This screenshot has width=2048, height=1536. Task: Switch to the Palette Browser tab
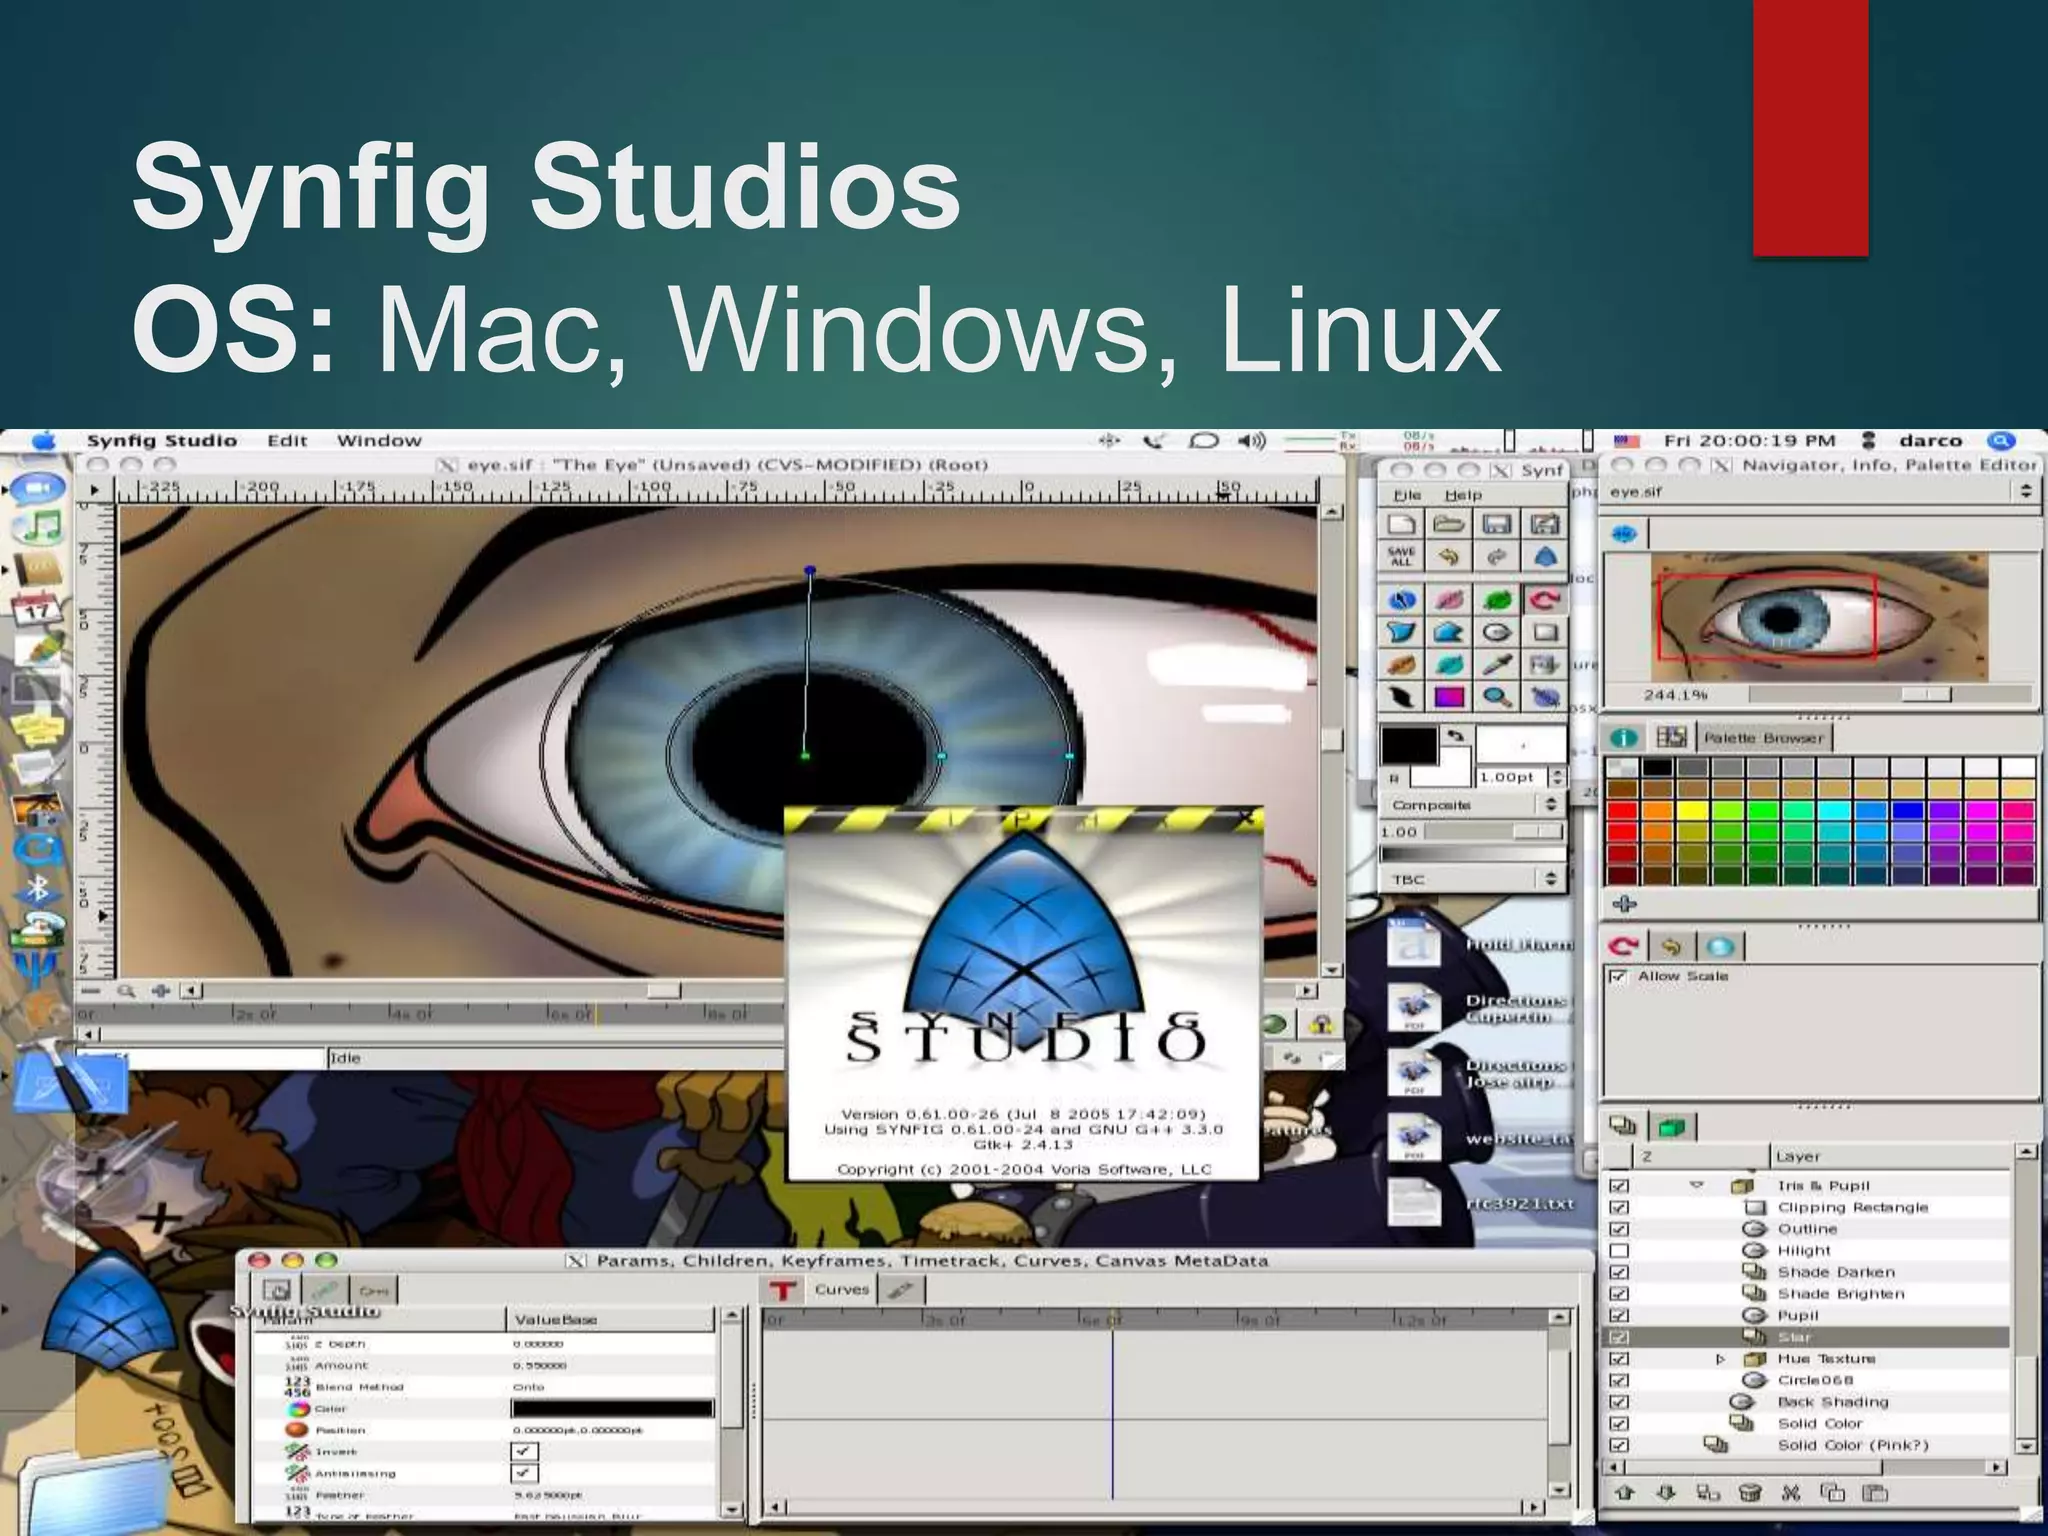click(1763, 738)
